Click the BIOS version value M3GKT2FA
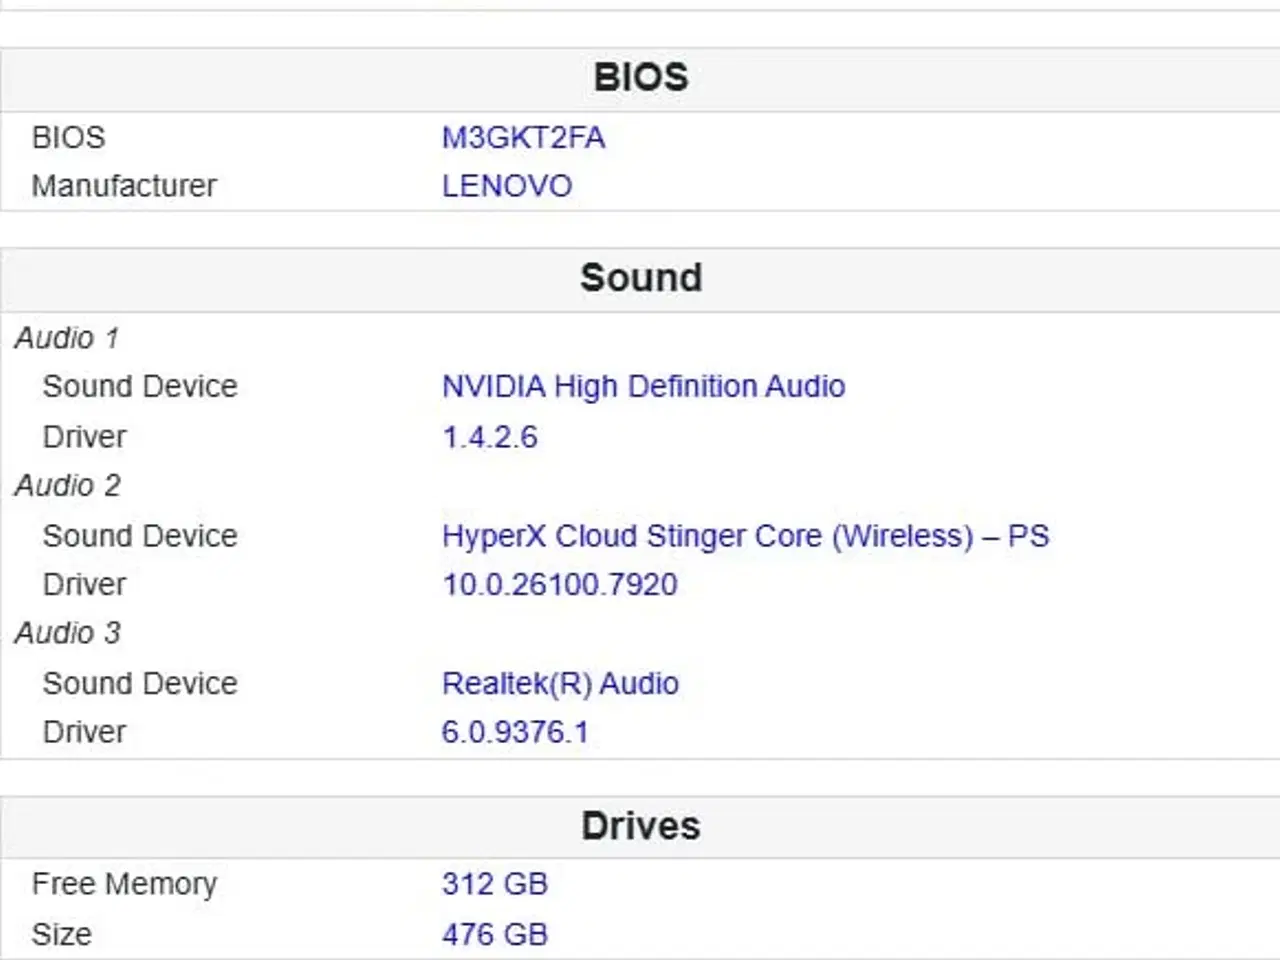1280x960 pixels. [x=523, y=137]
